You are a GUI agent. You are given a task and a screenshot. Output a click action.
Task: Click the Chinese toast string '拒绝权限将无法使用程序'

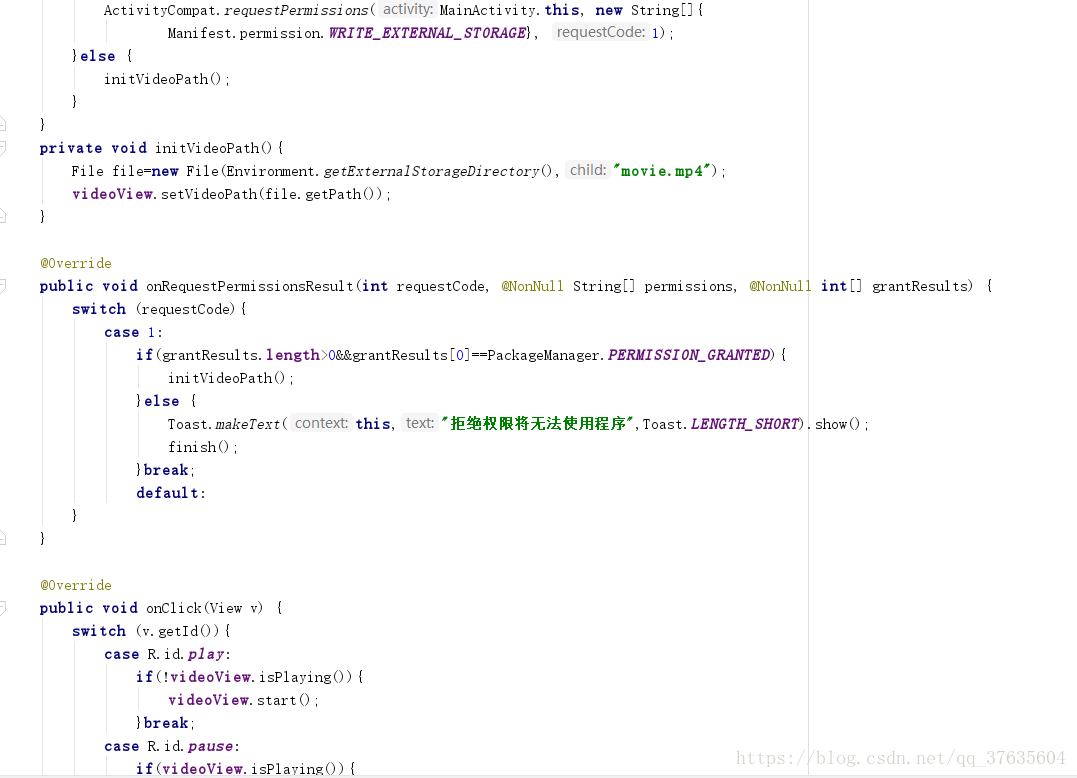(536, 424)
